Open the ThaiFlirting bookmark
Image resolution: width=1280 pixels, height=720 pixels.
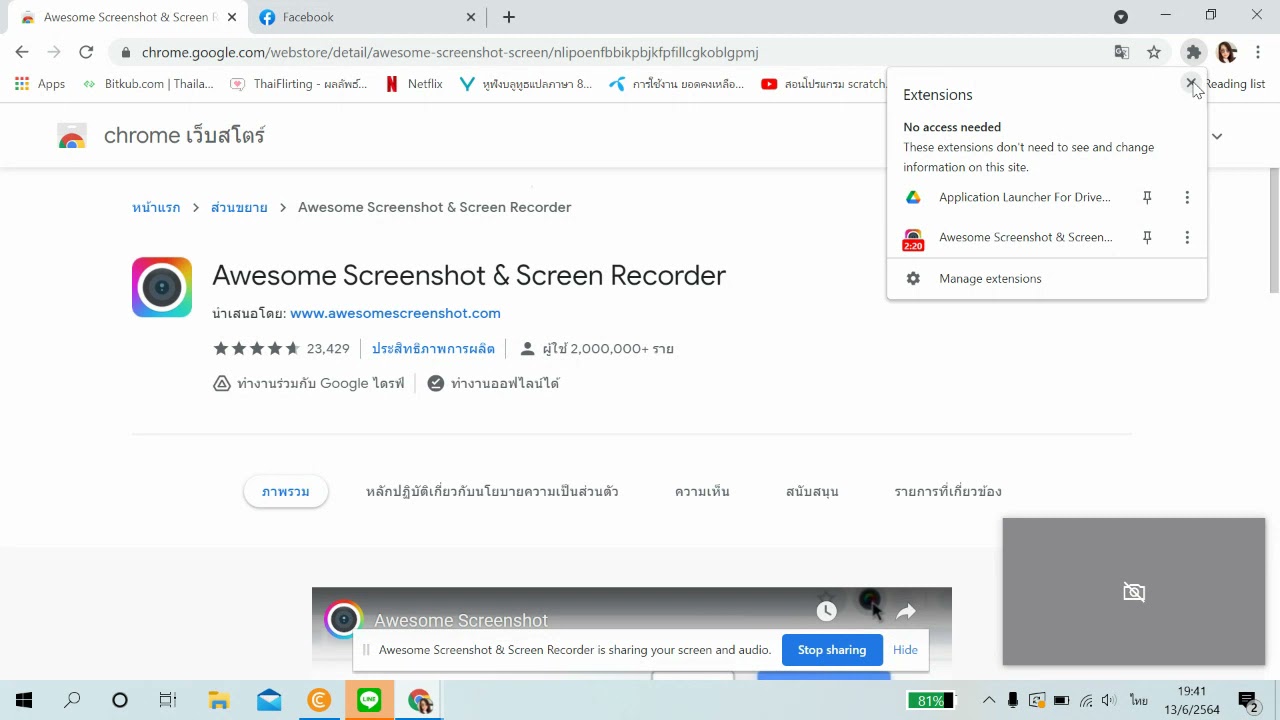click(299, 84)
